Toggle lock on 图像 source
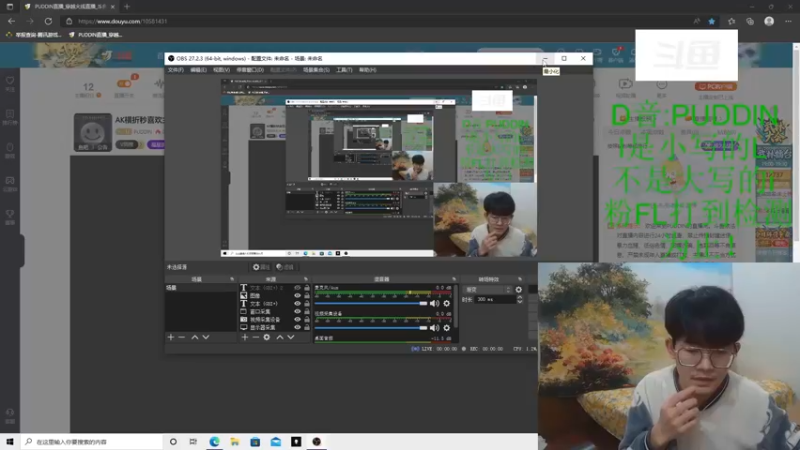The width and height of the screenshot is (800, 450). coord(307,295)
